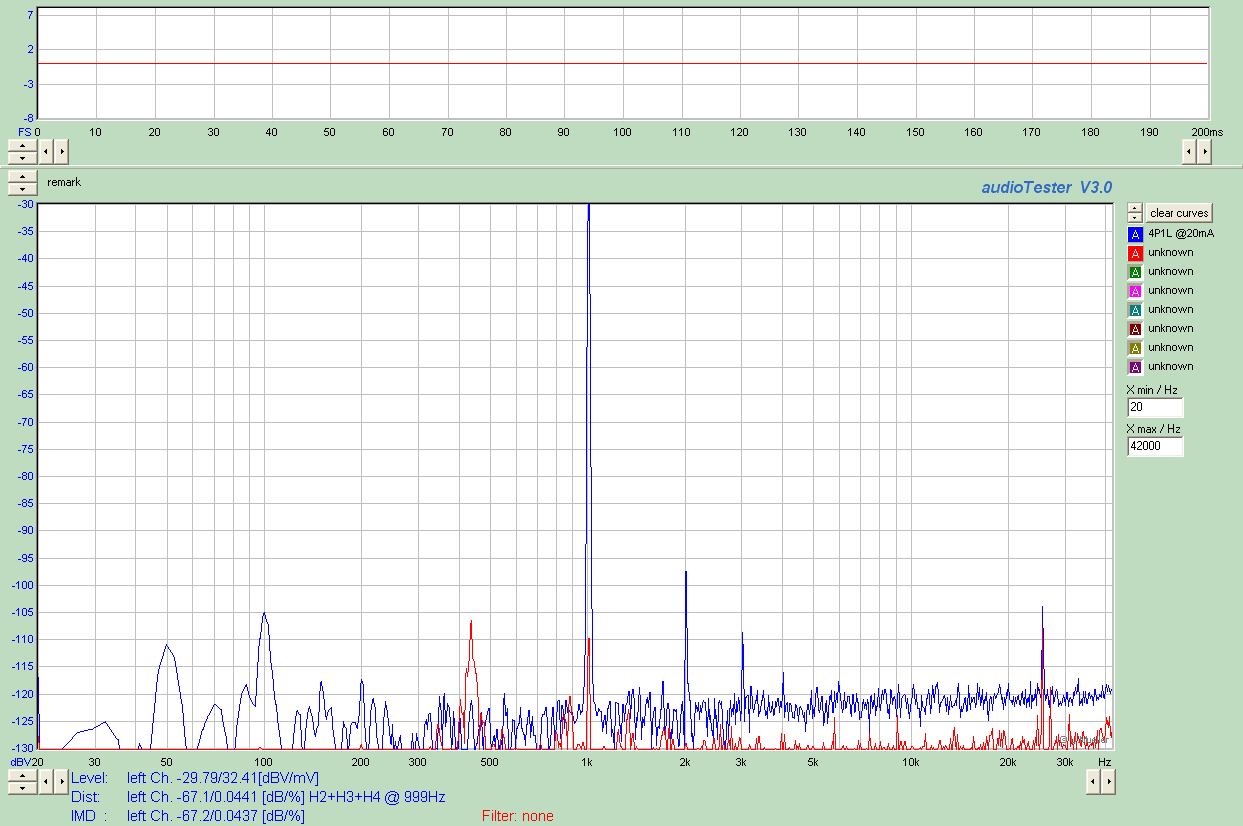Screen dimensions: 1243x826
Task: Select the teal unknown curve swatch
Action: click(x=1135, y=310)
